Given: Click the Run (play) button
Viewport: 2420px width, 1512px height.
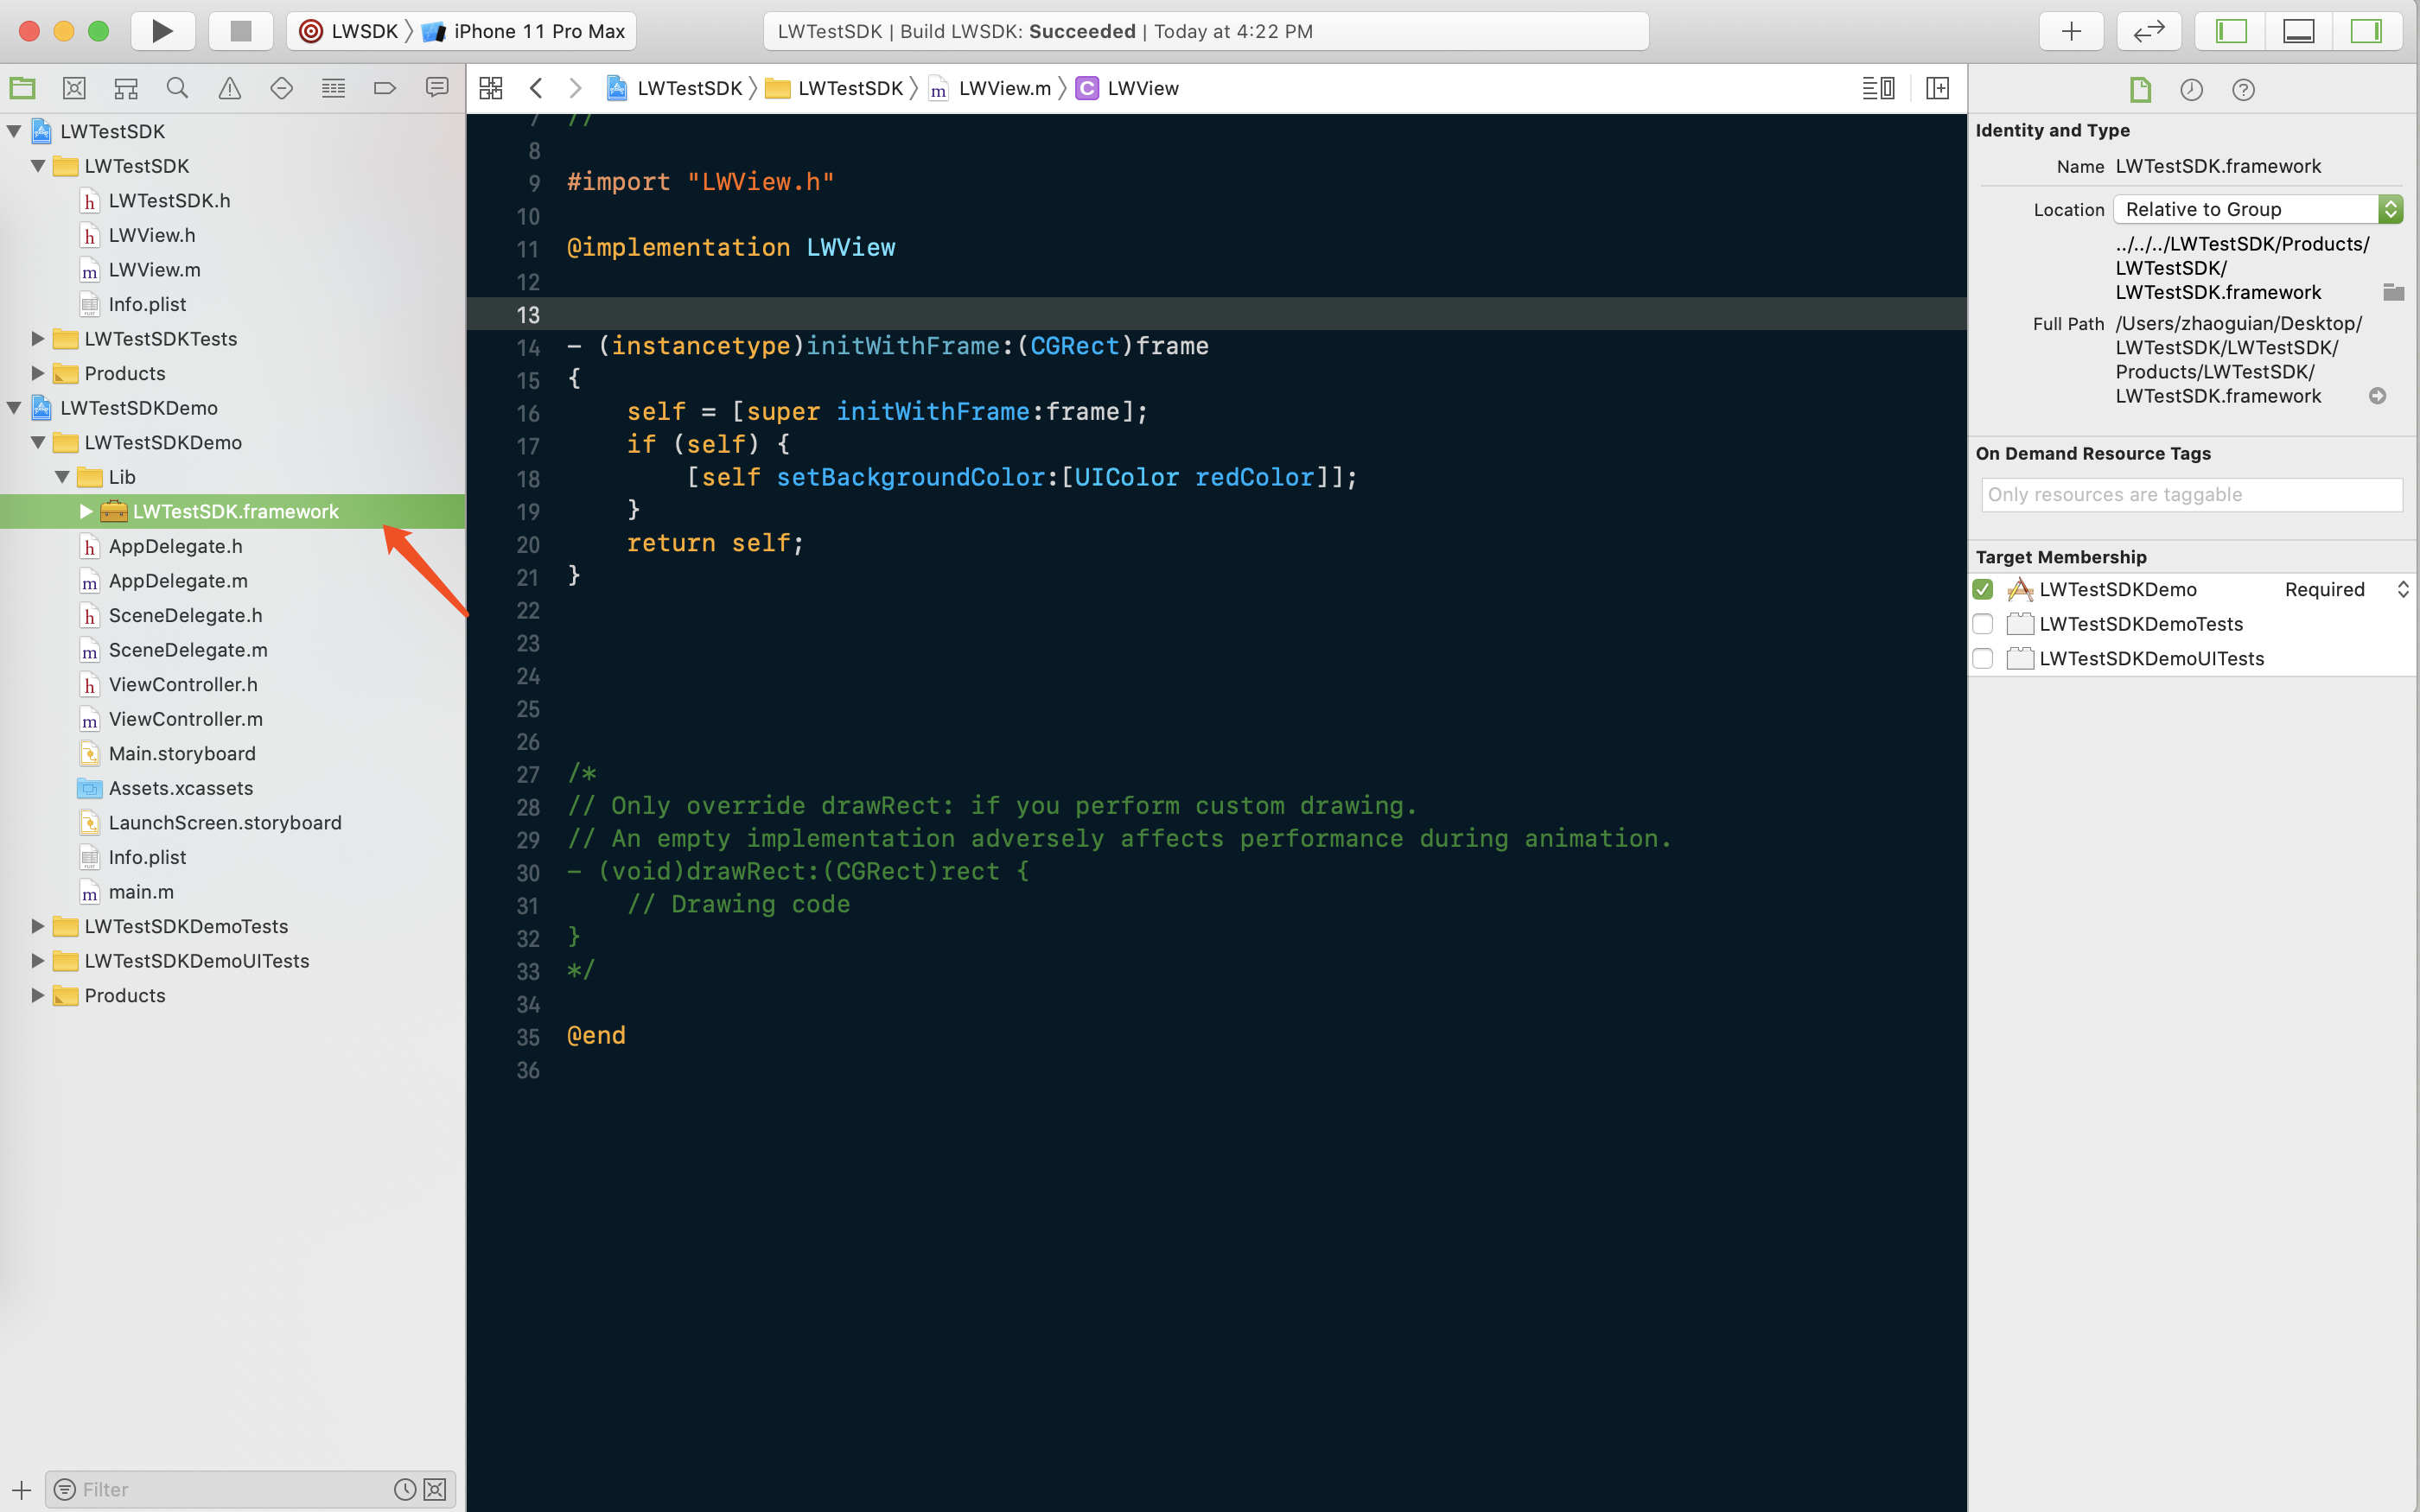Looking at the screenshot, I should click(x=162, y=31).
